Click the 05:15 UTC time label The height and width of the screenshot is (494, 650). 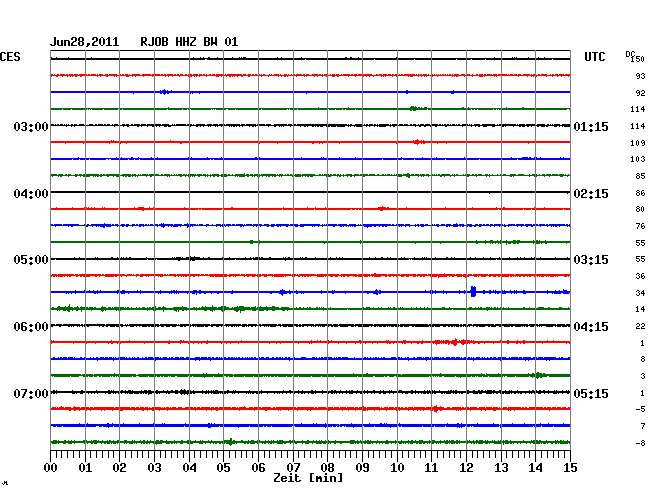(x=591, y=393)
